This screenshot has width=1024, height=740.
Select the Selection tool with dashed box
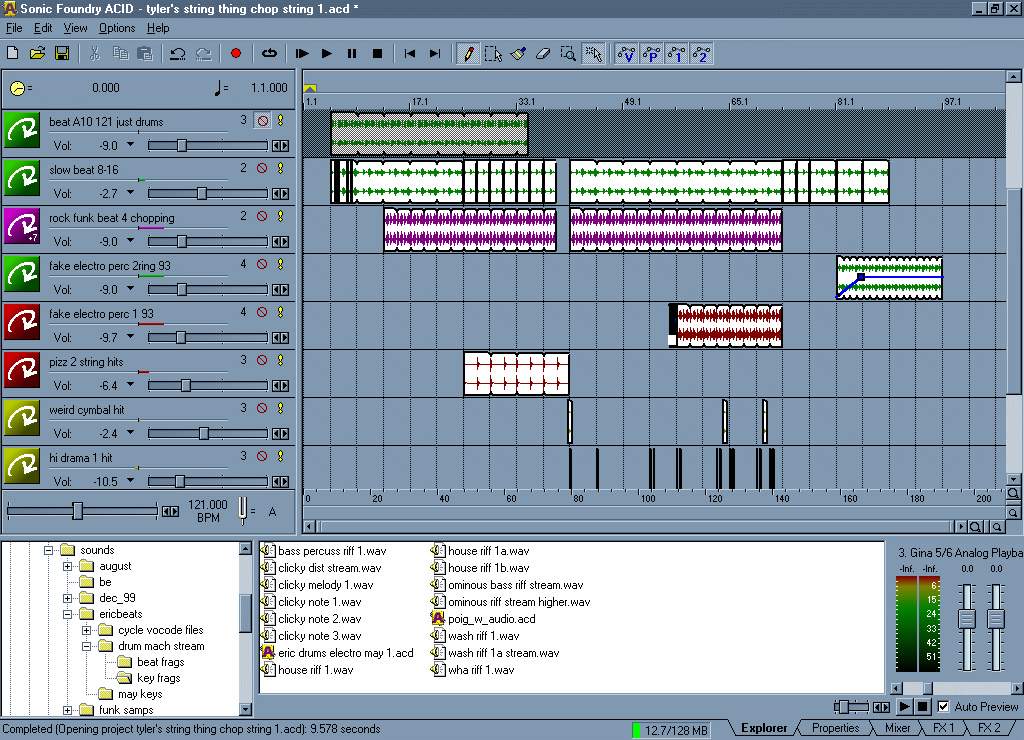[493, 54]
